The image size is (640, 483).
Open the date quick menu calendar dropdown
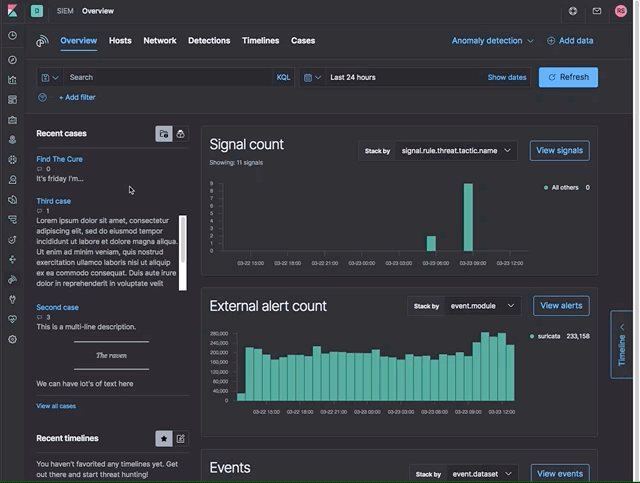[x=313, y=77]
